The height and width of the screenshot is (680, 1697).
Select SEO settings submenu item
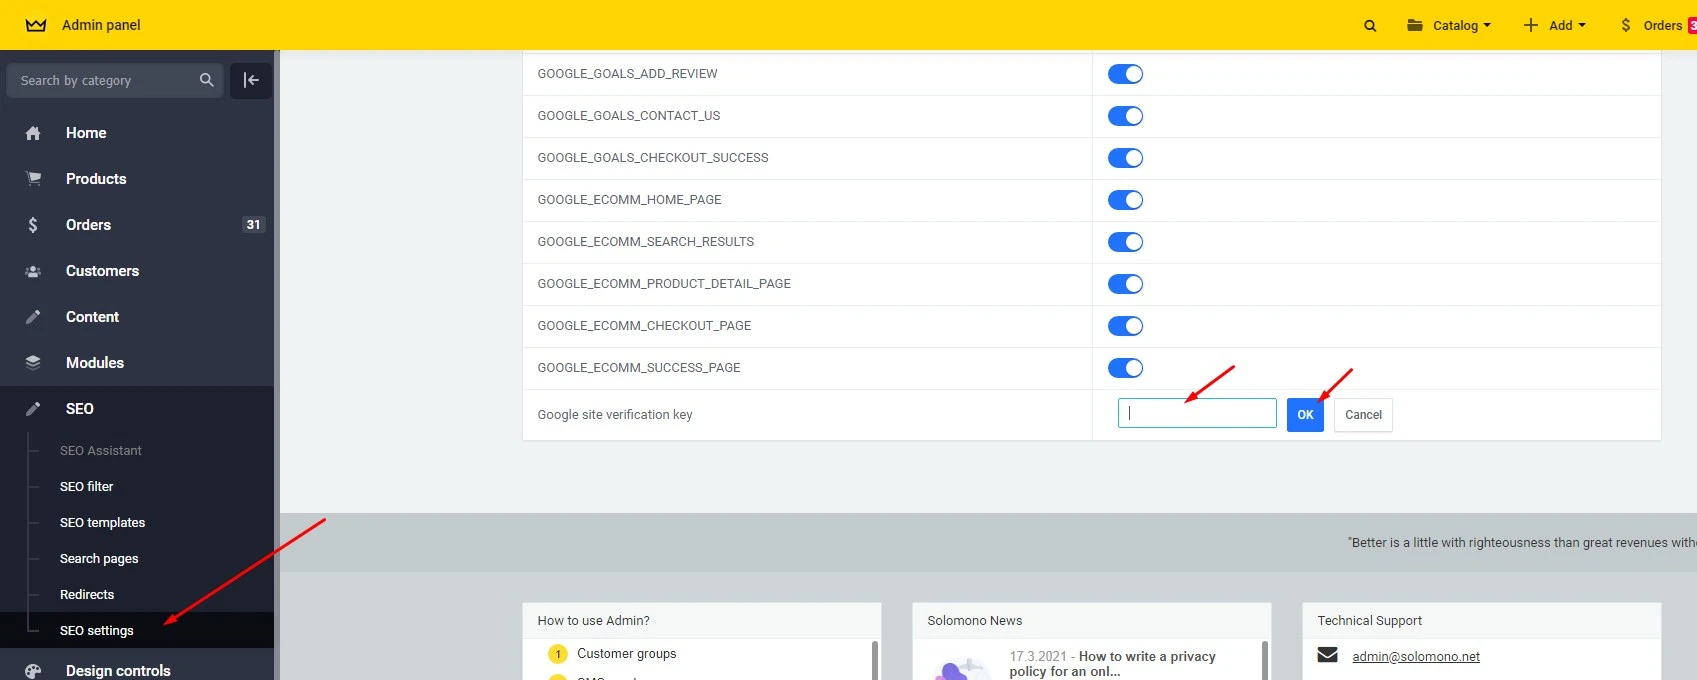[x=97, y=631]
